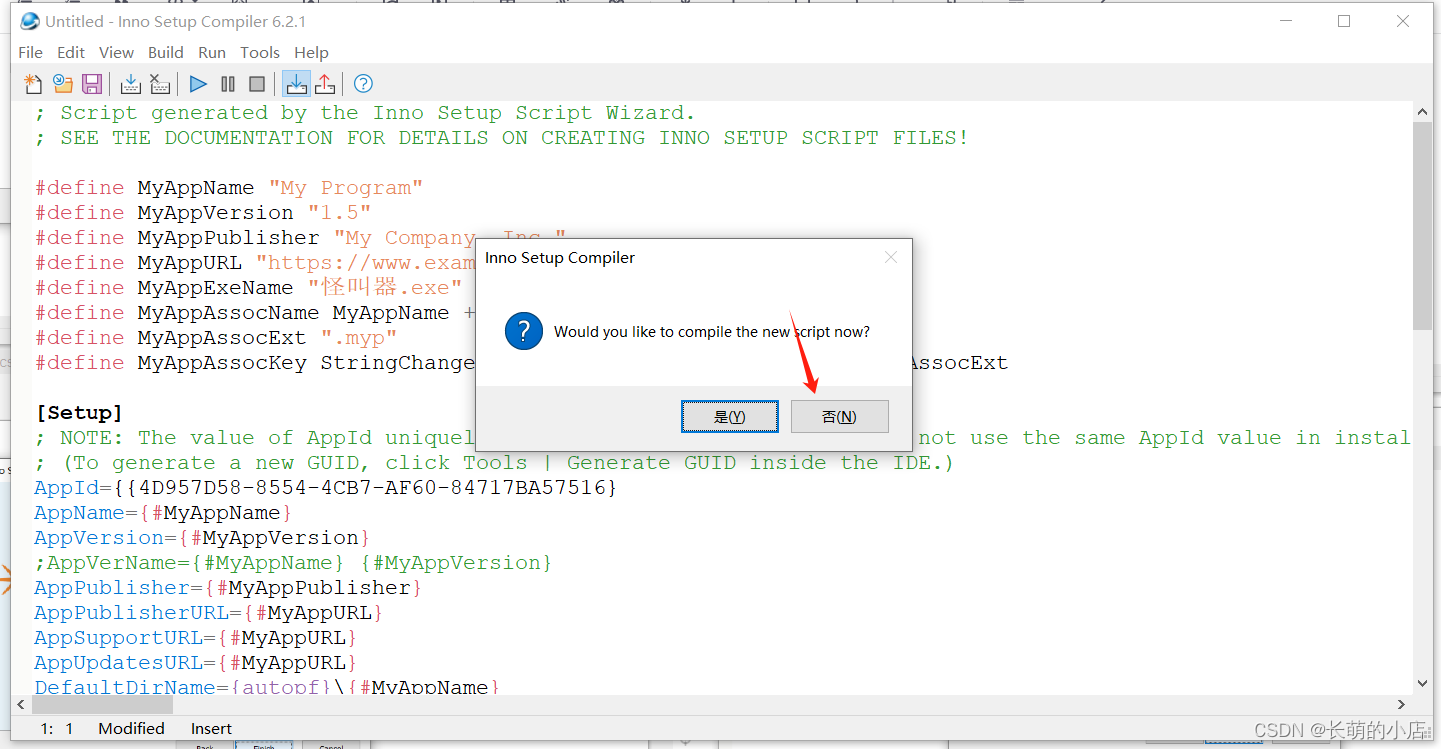Click the ;AppVerName commented line
The height and width of the screenshot is (749, 1441).
coord(293,563)
